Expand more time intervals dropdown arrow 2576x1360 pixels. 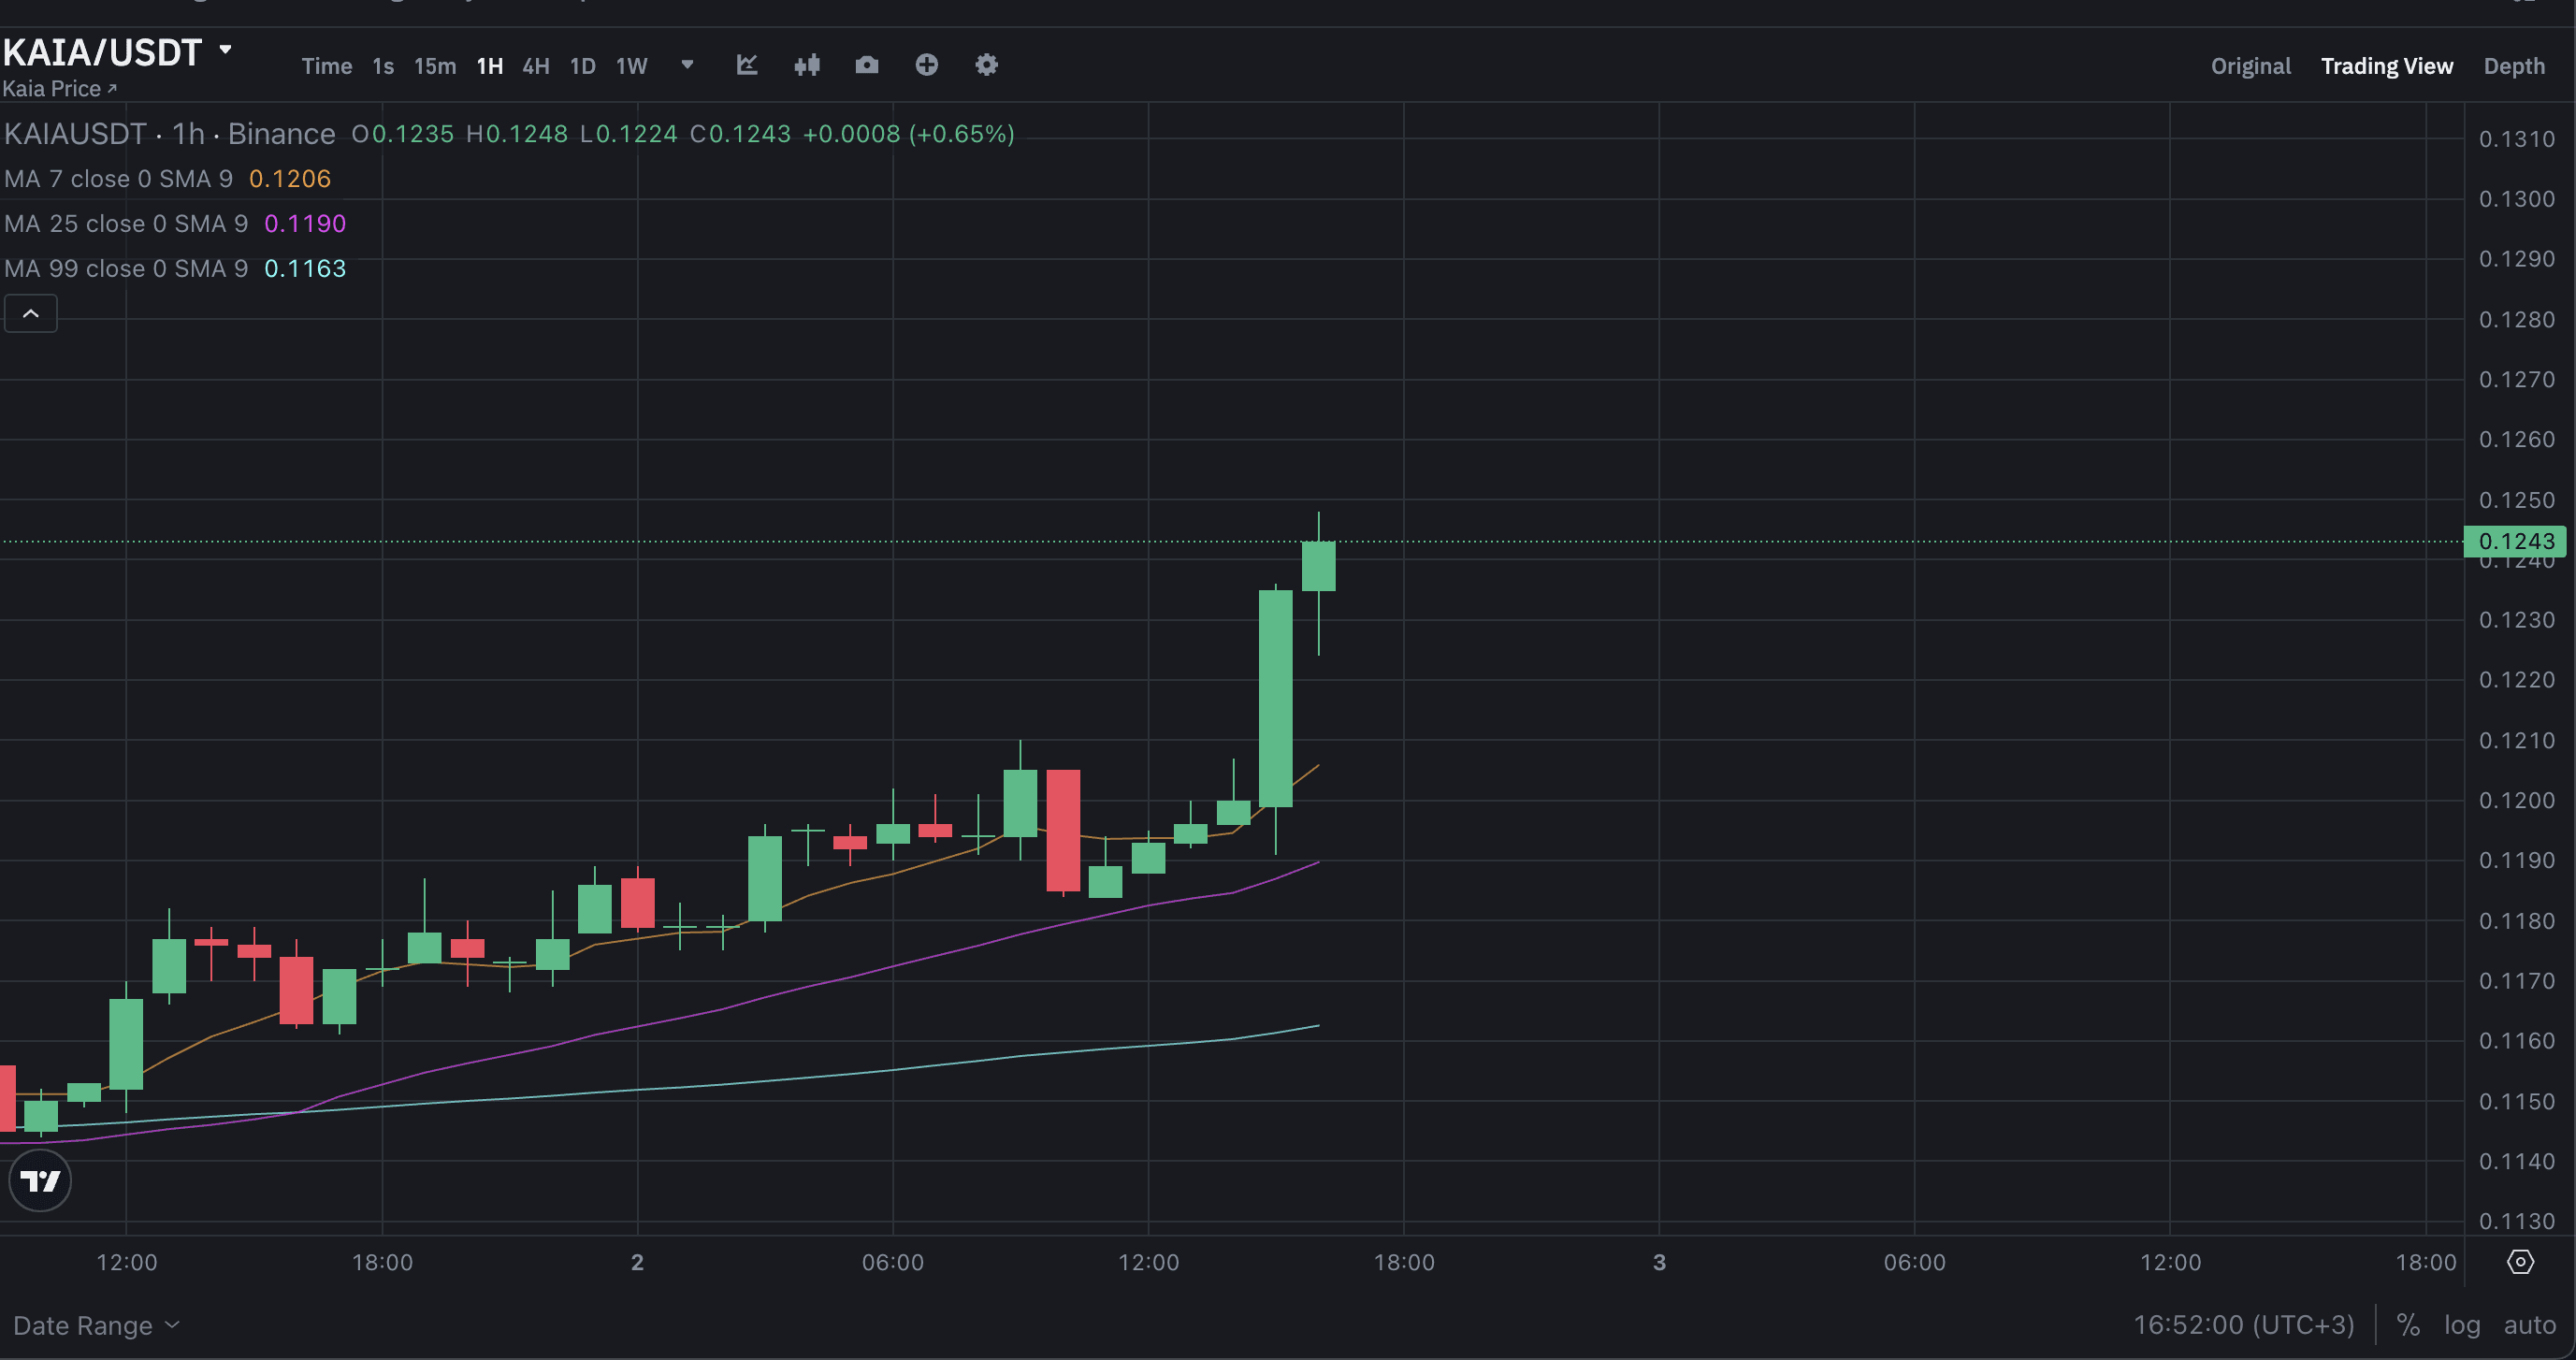point(687,65)
